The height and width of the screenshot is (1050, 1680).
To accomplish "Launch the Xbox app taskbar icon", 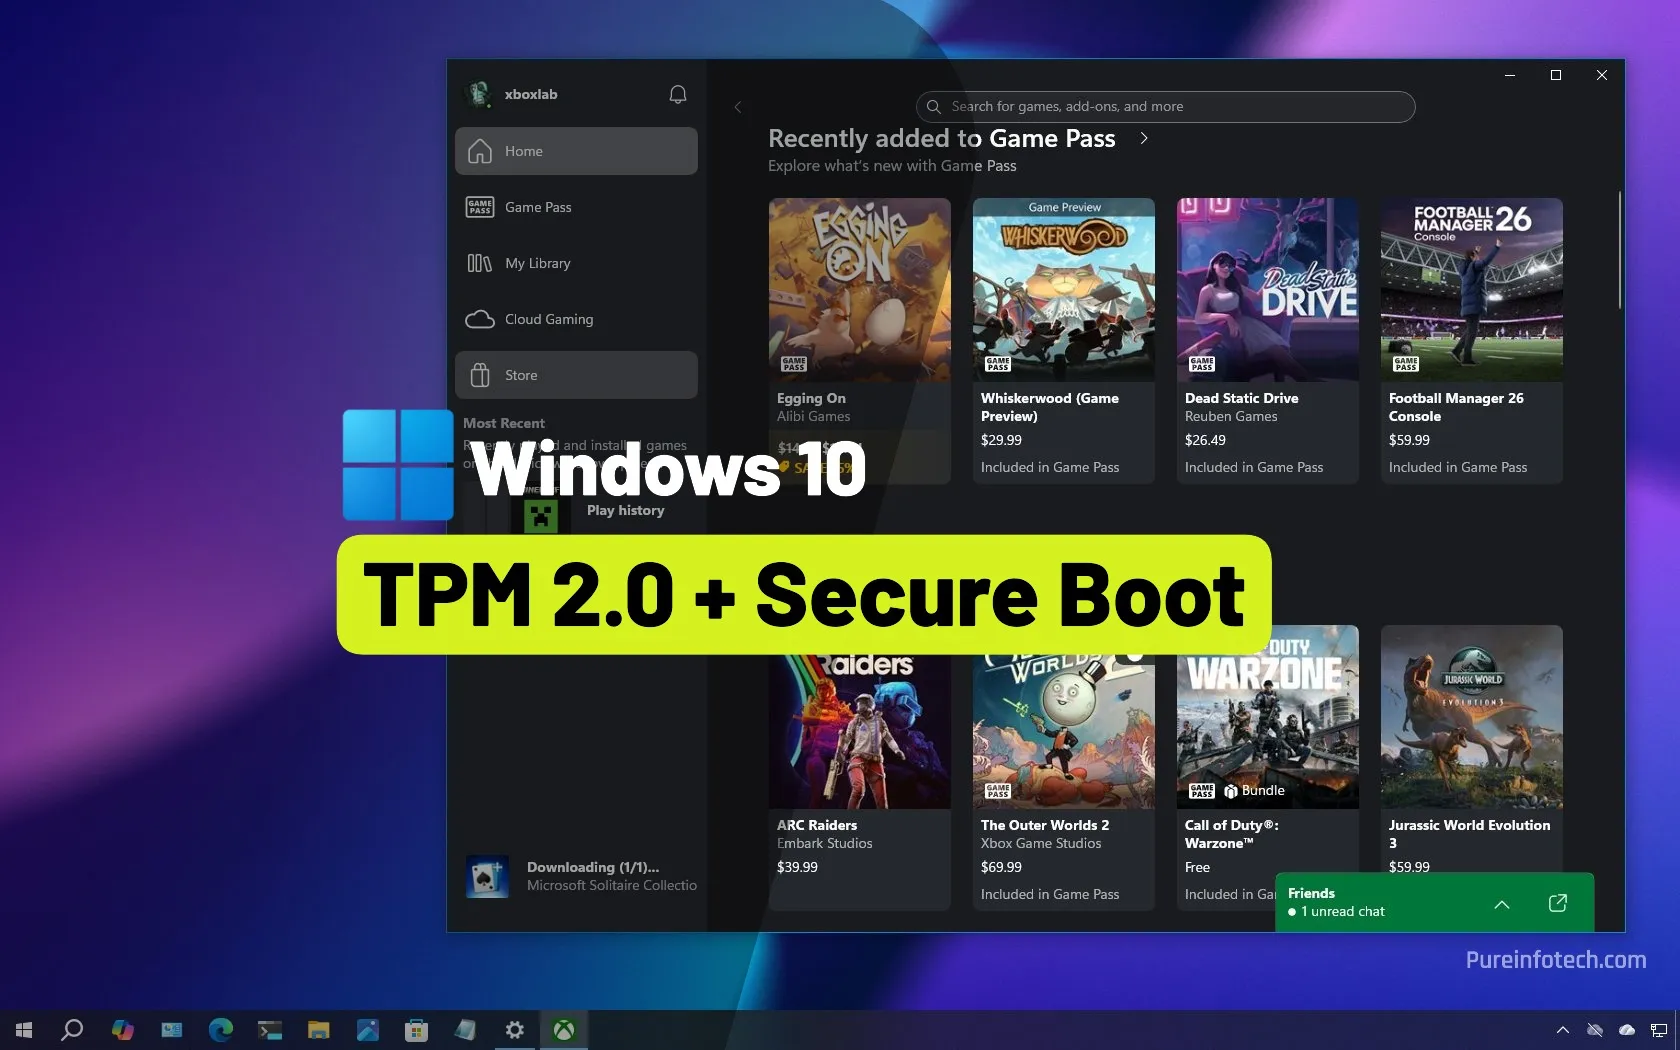I will tap(563, 1029).
